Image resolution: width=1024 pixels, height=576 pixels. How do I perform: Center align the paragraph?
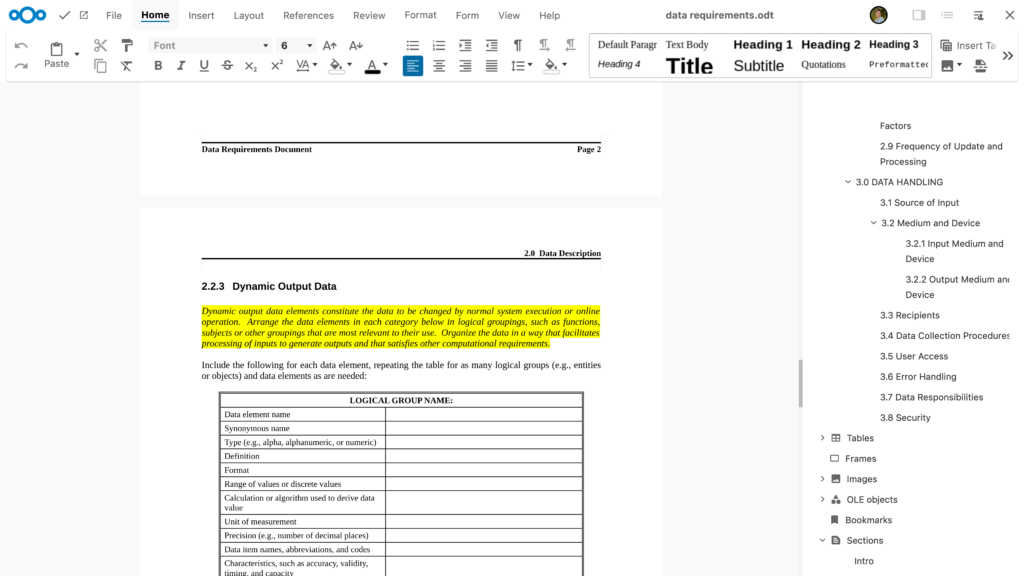pos(439,65)
